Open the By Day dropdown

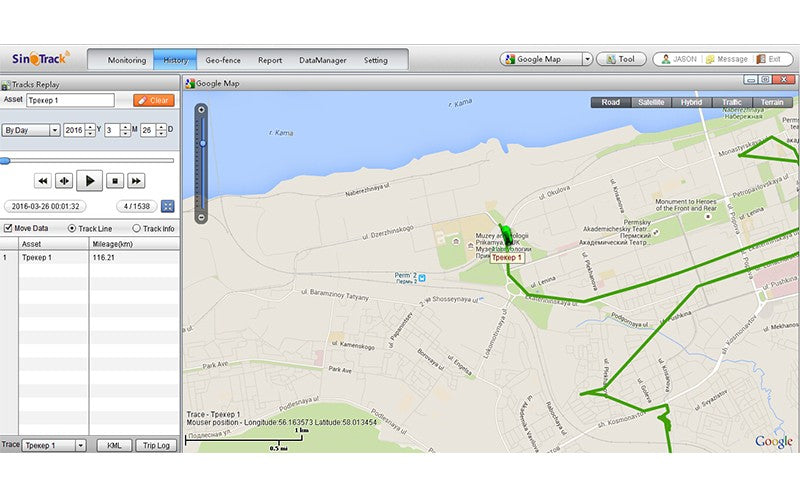31,131
